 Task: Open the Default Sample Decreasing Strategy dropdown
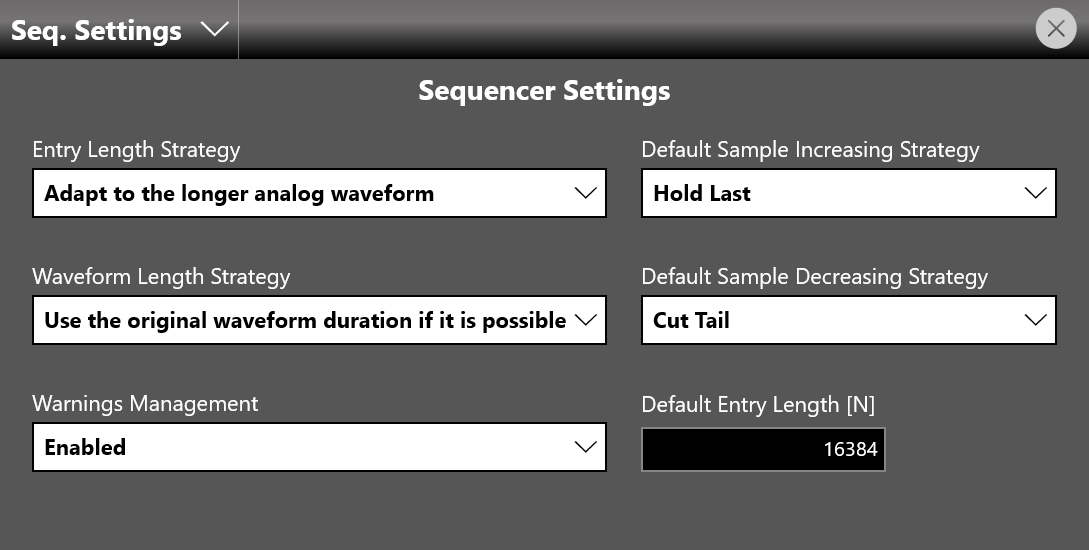pyautogui.click(x=849, y=320)
